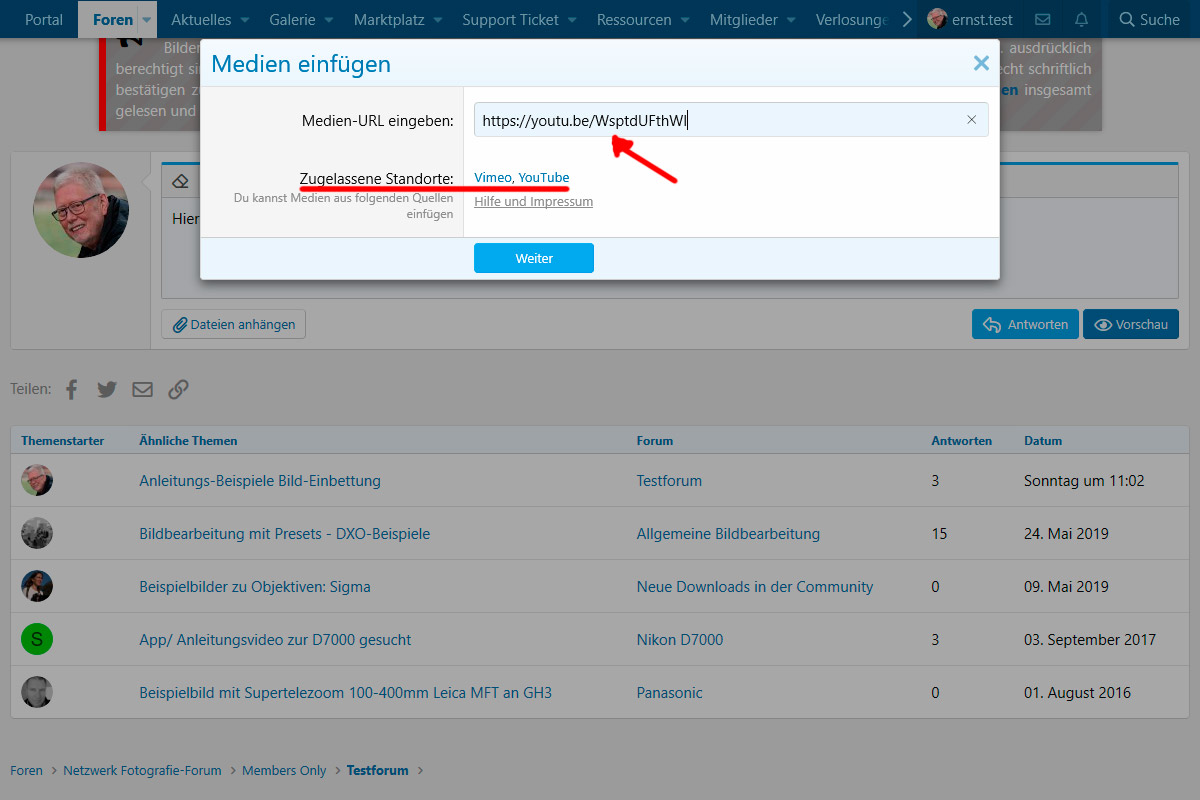Expand the Mitglieder dropdown arrow
The image size is (1200, 800).
pos(792,19)
